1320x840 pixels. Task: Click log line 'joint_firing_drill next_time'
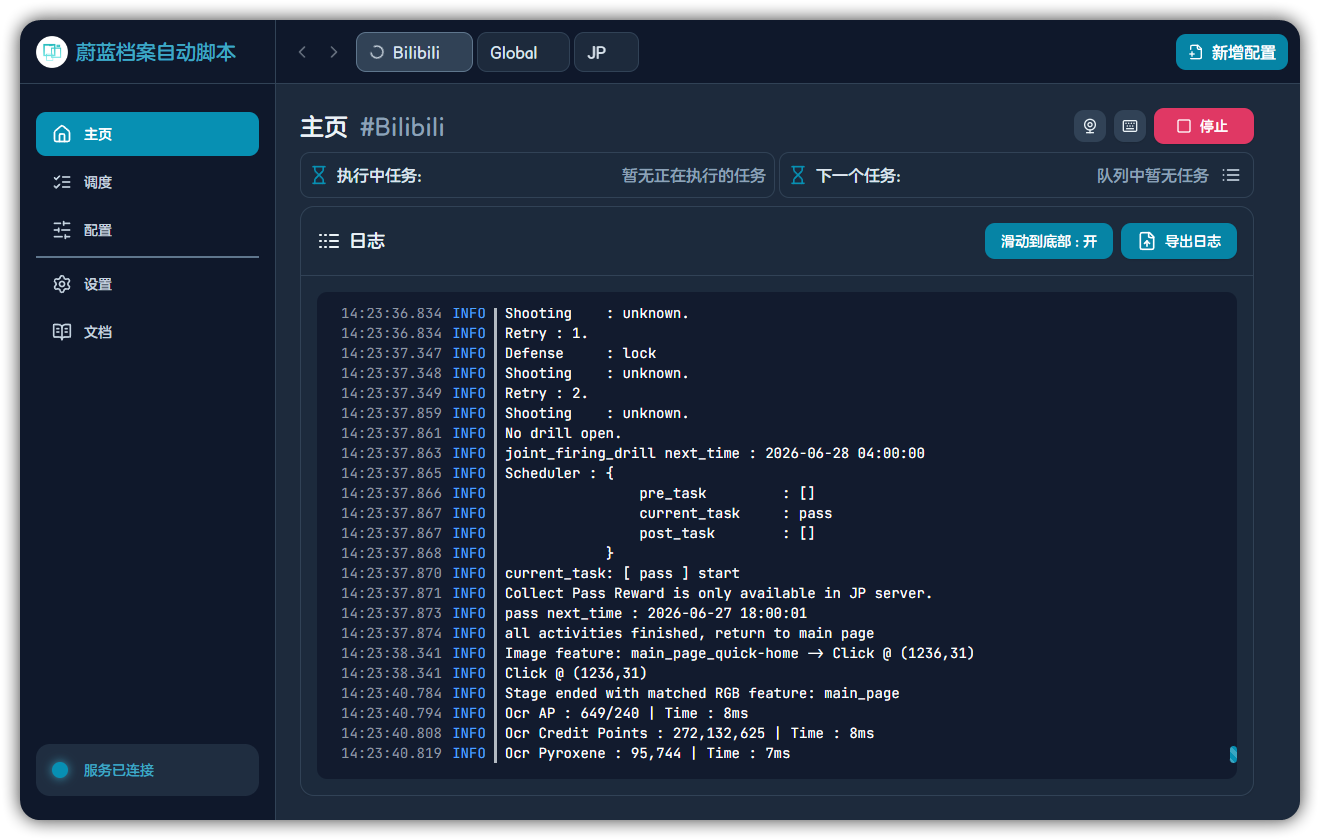[714, 453]
